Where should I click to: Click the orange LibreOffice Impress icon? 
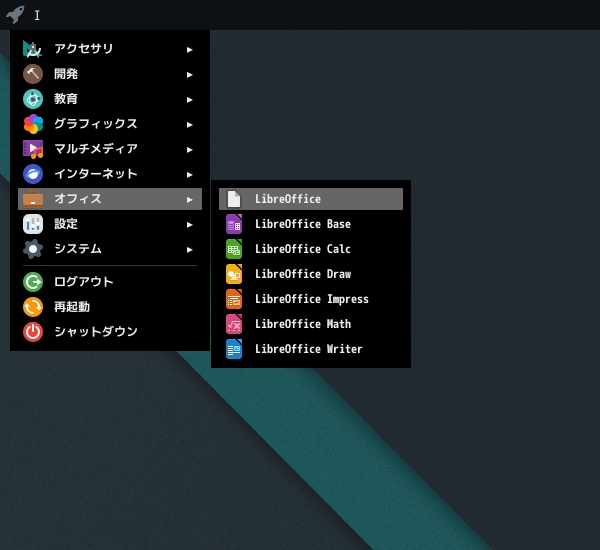(234, 299)
